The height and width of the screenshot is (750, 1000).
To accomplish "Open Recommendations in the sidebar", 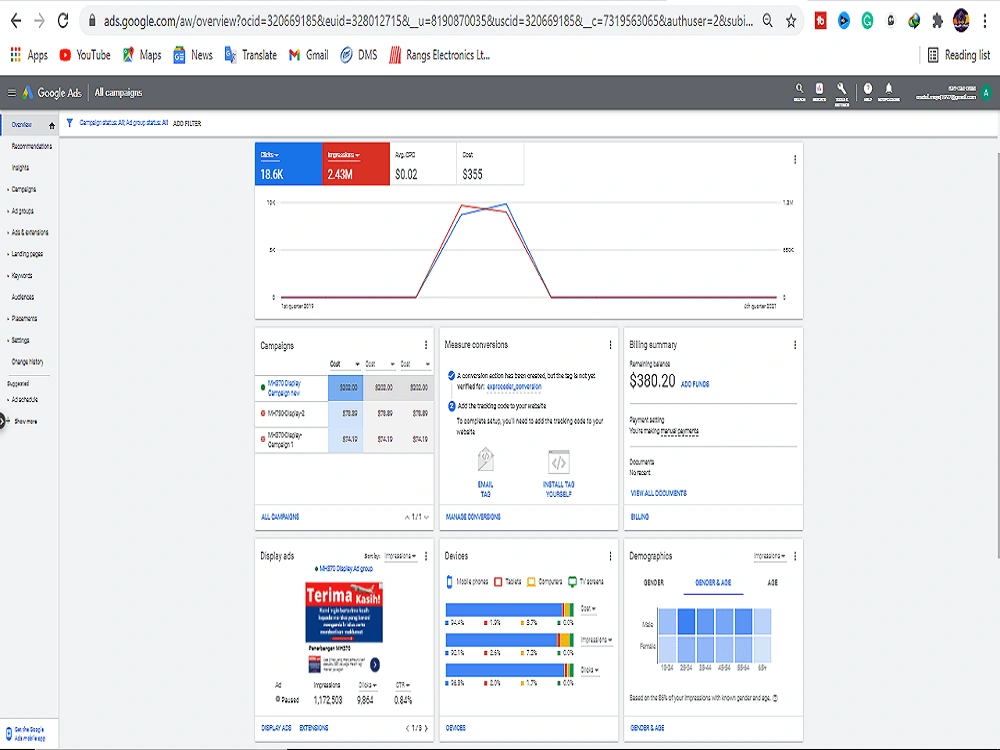I will (31, 146).
